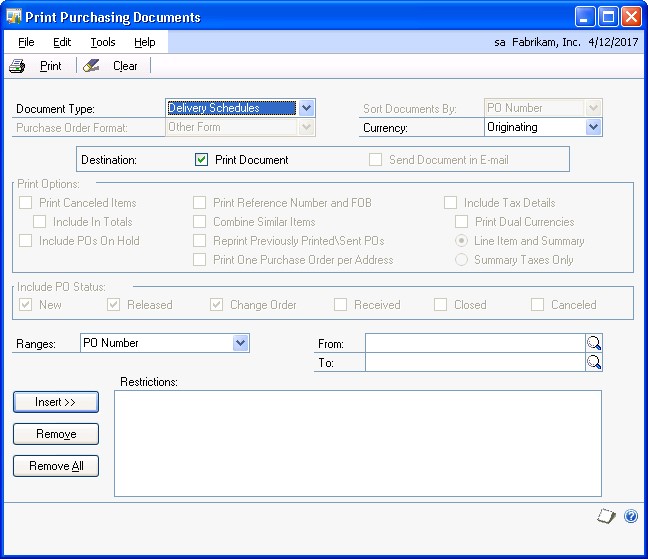Open the Edit menu
The height and width of the screenshot is (559, 648).
point(62,42)
